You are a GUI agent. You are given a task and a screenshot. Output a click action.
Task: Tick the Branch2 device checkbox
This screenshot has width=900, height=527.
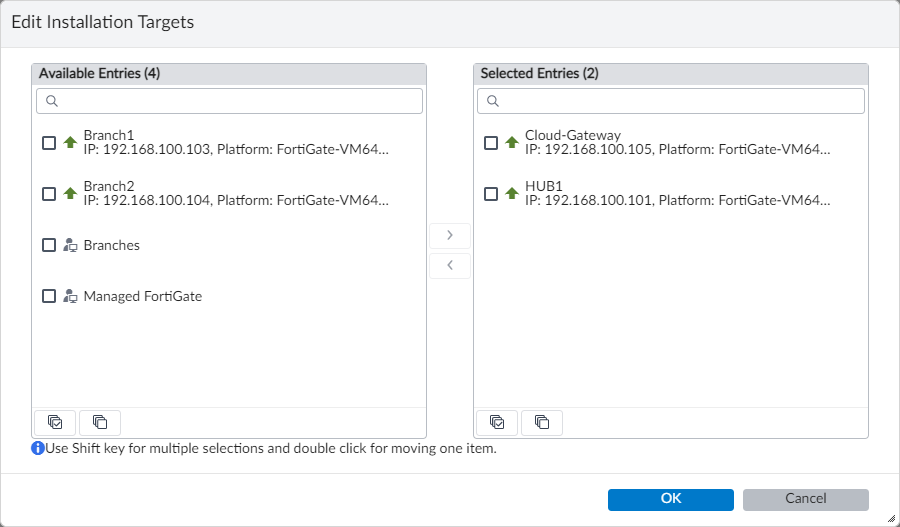[49, 194]
